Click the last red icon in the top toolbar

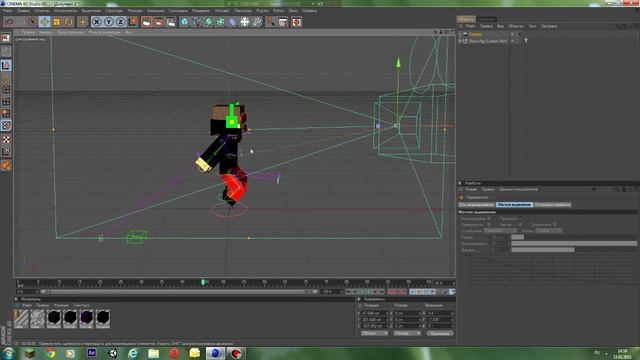297,22
